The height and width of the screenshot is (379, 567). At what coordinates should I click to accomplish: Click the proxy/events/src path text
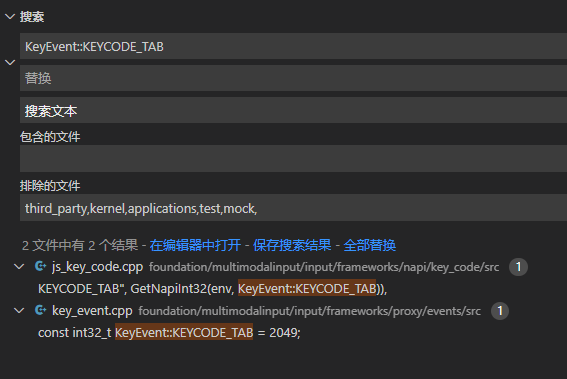coord(310,311)
